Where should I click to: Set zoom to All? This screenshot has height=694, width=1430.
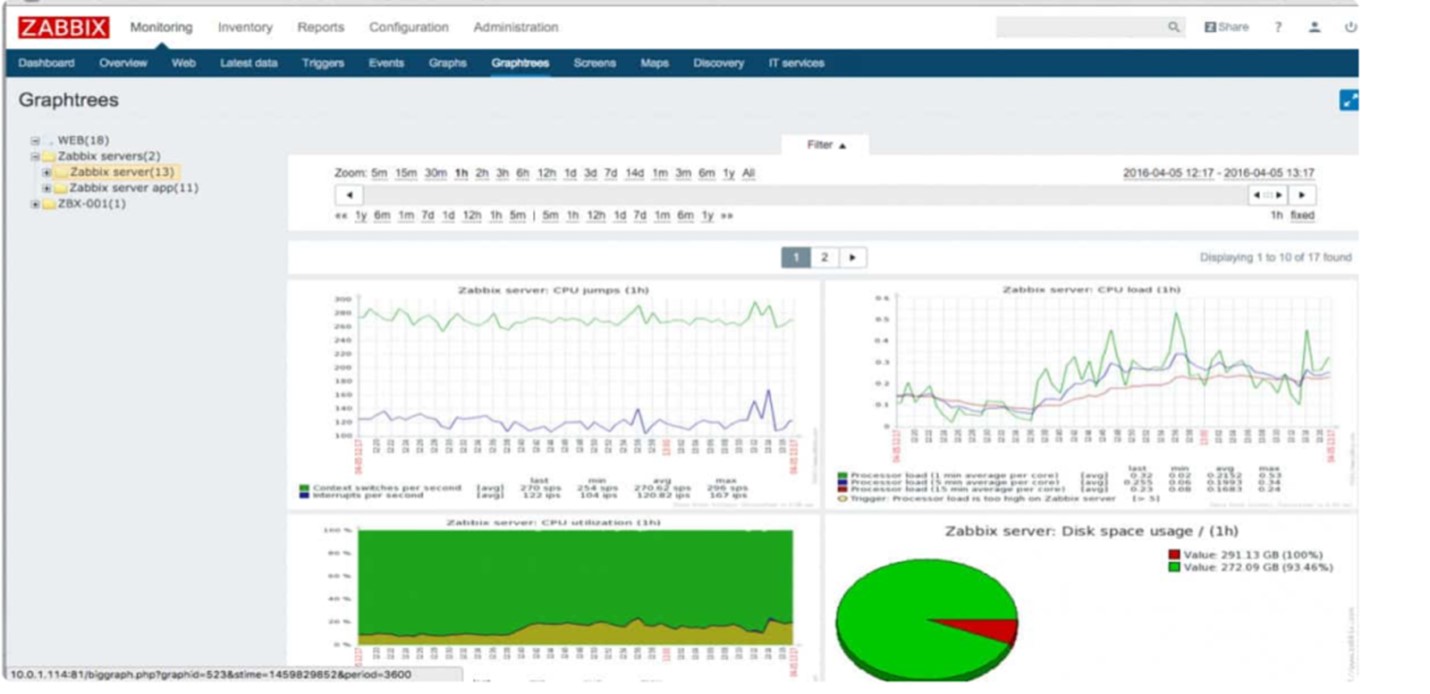pyautogui.click(x=748, y=173)
